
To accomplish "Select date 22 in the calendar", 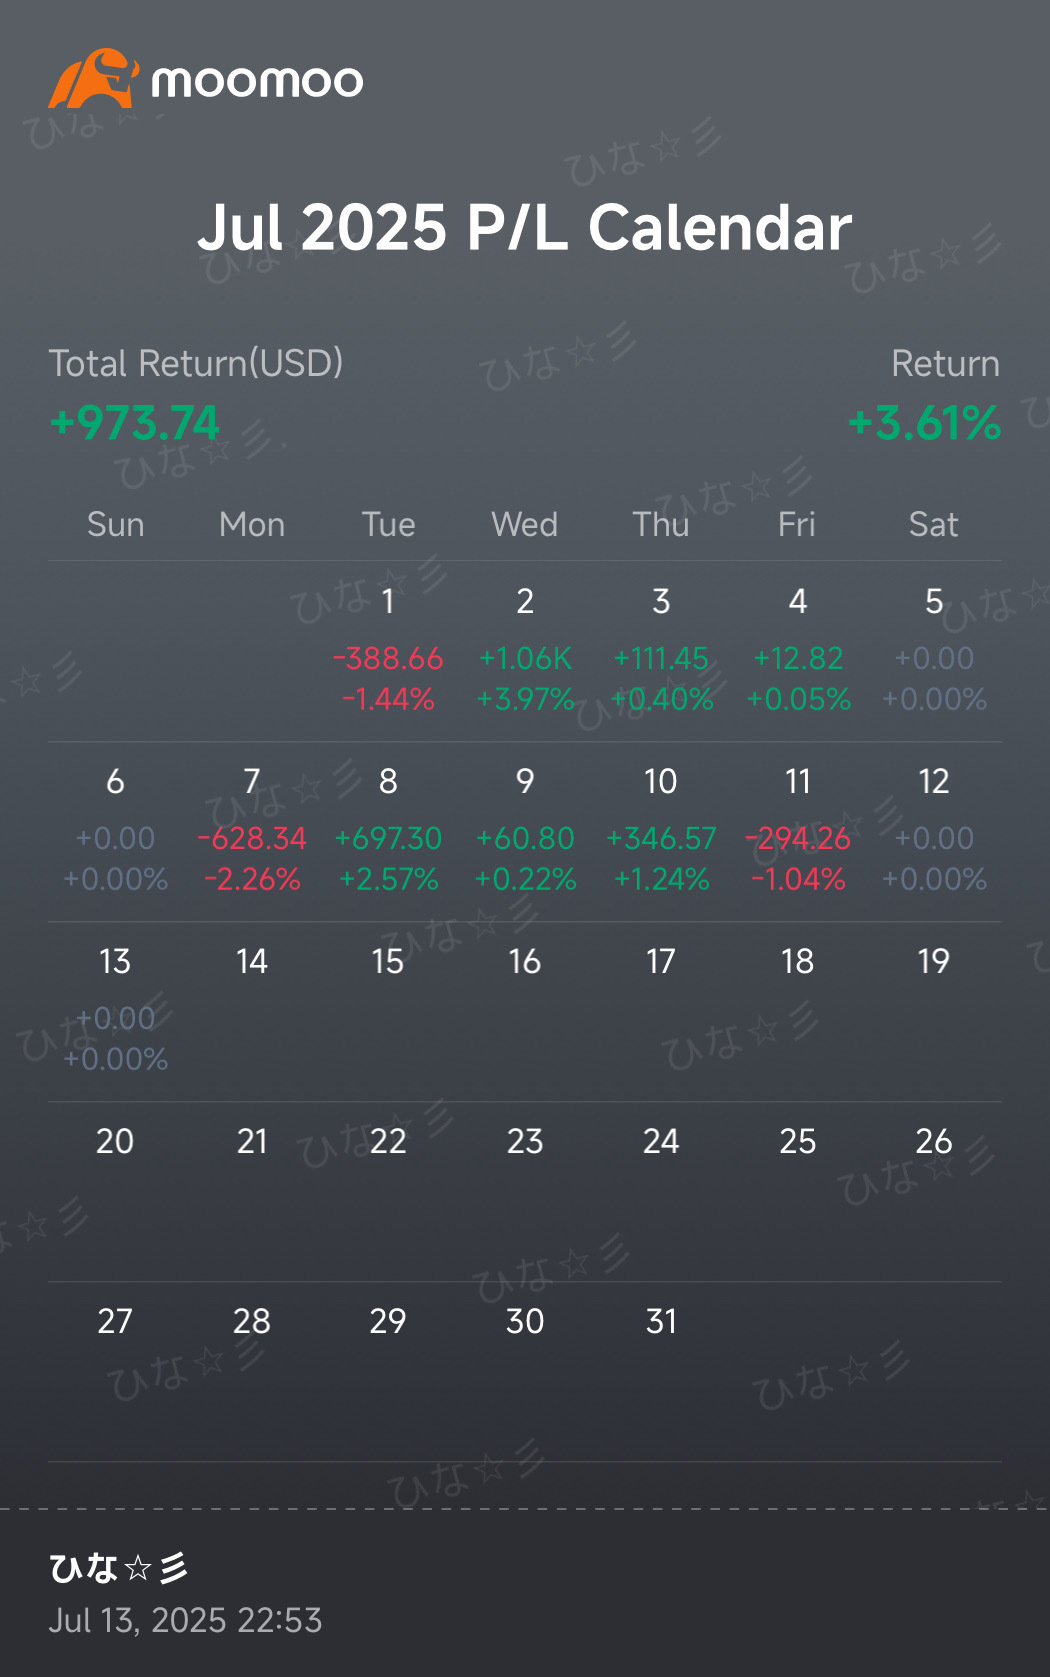I will [x=388, y=1141].
